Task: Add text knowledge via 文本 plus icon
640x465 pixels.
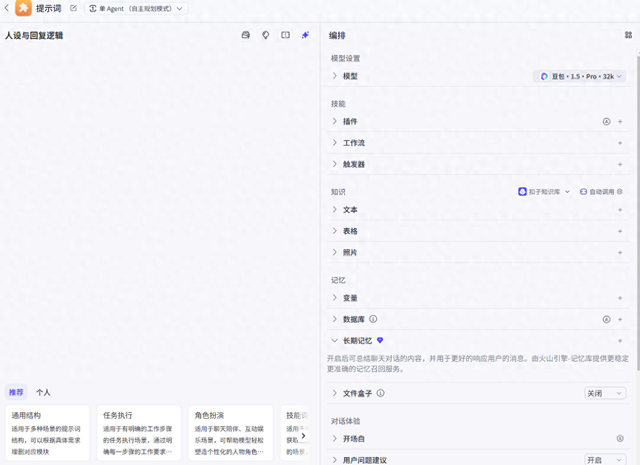Action: click(620, 210)
